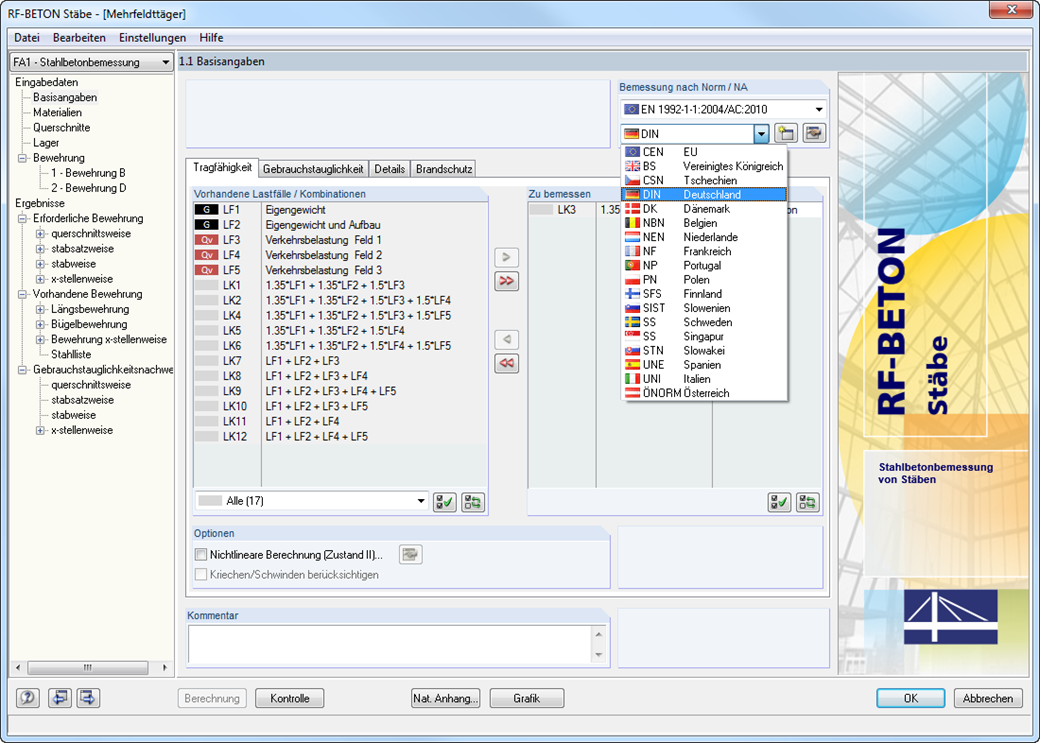The height and width of the screenshot is (743, 1040).
Task: Click the single left arrow remove button
Action: [x=506, y=339]
